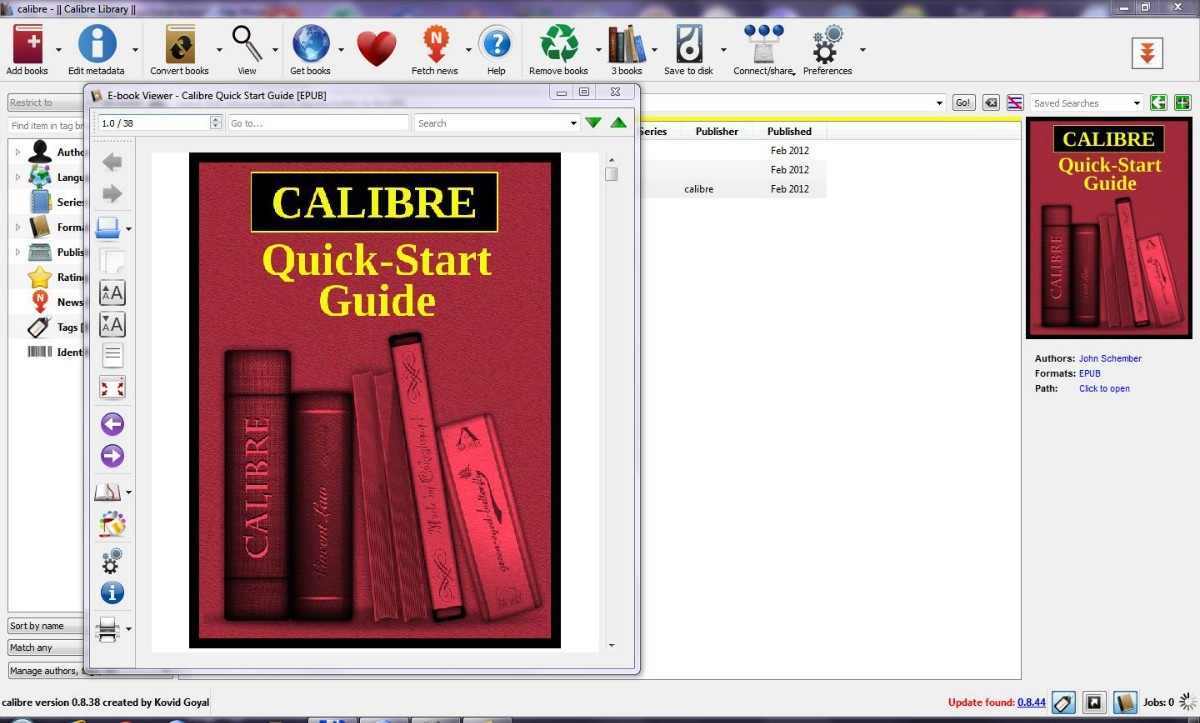Click the viewer reference mode icon

point(112,524)
